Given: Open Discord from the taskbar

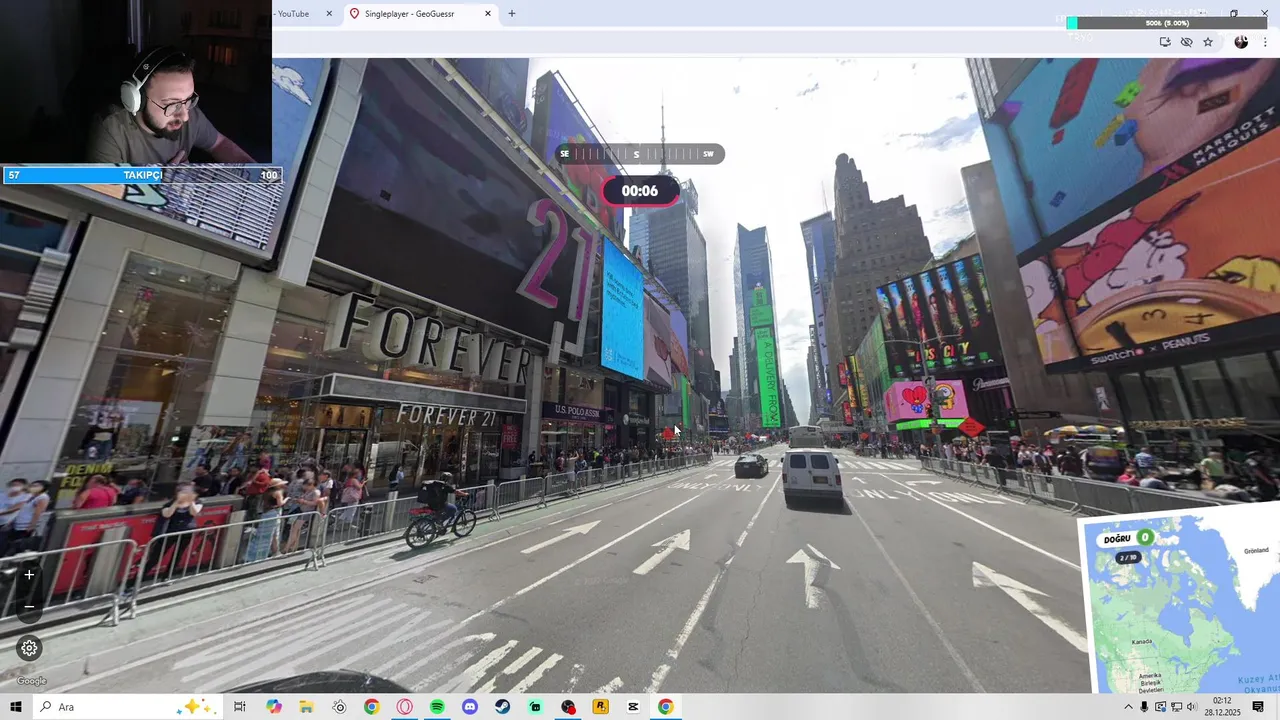Looking at the screenshot, I should 470,707.
